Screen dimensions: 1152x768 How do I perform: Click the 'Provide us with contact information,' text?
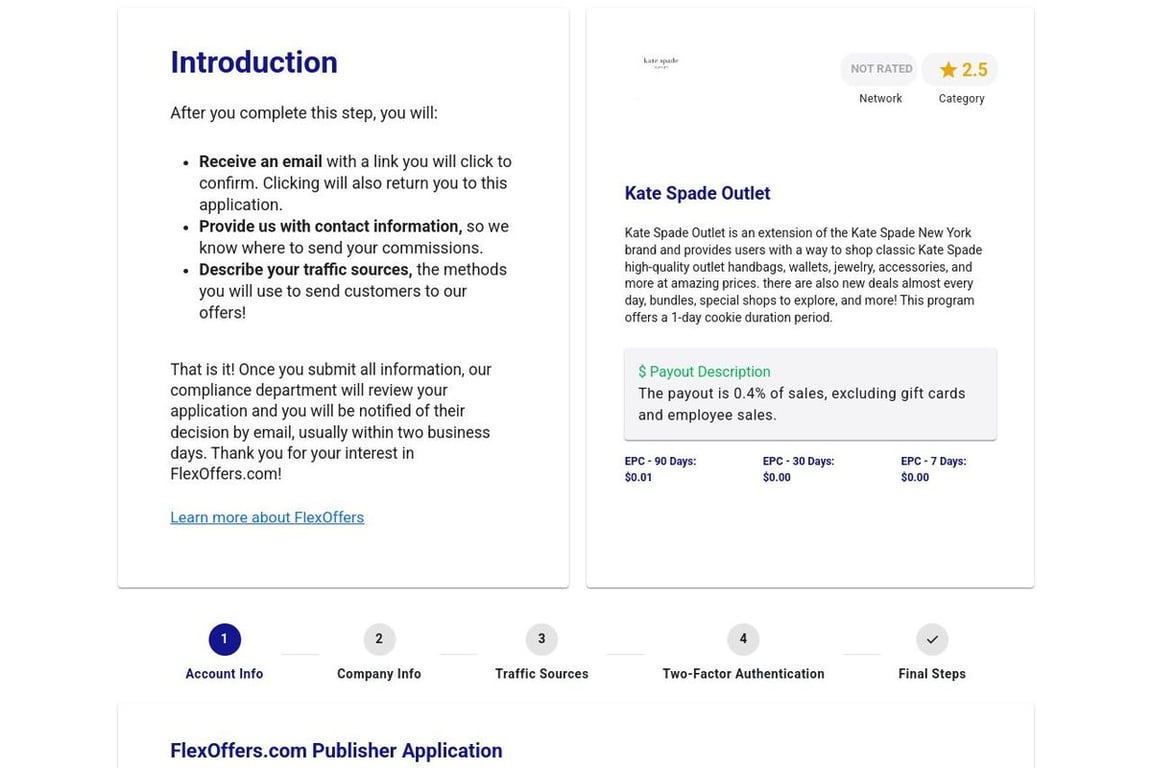pyautogui.click(x=331, y=226)
